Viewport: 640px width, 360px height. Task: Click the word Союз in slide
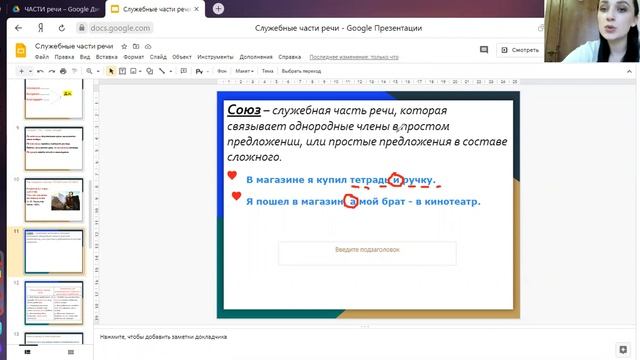click(x=244, y=110)
